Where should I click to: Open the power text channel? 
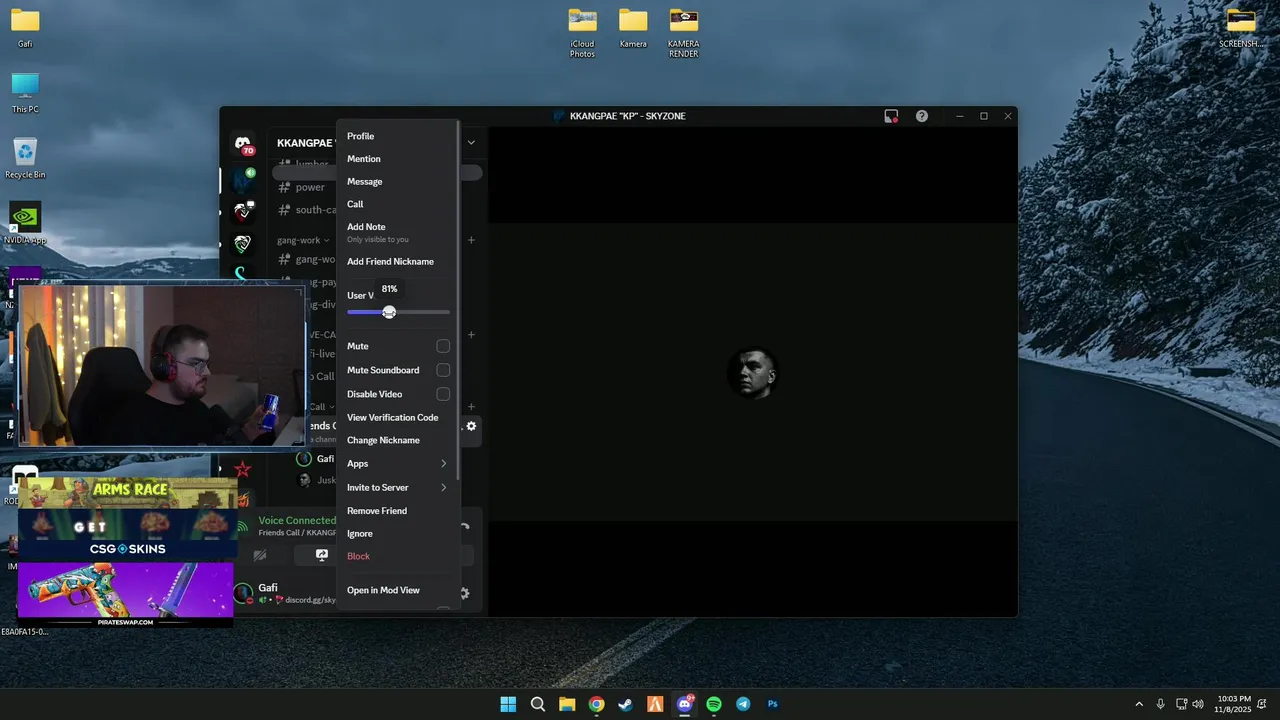coord(309,187)
